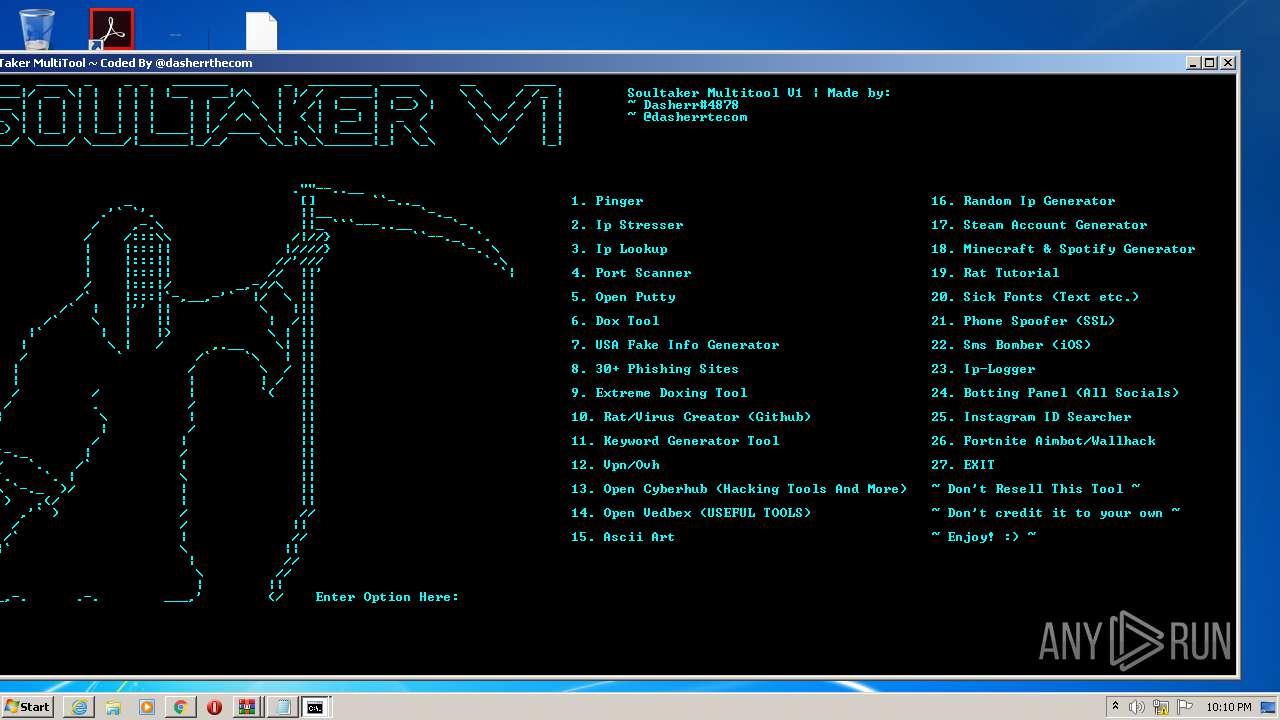Open Windows Explorer folder in taskbar

113,707
